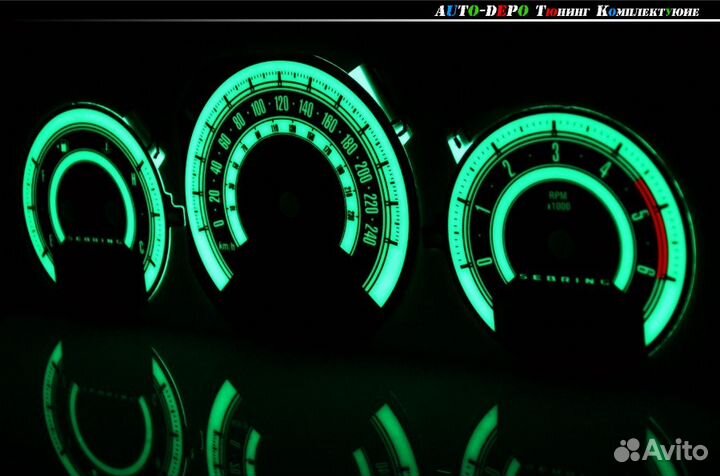Image resolution: width=720 pixels, height=476 pixels.
Task: Select number 3 on the tachometer
Action: (x=554, y=150)
